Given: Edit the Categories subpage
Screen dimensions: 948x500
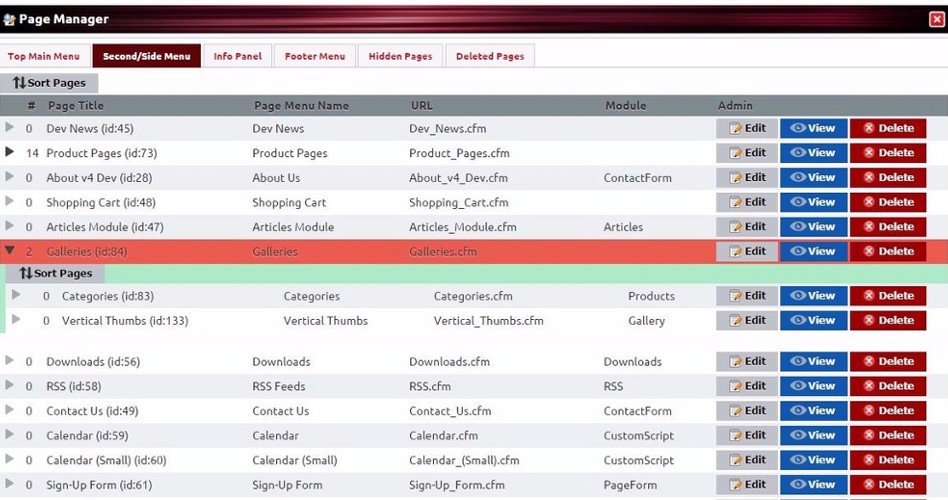Looking at the screenshot, I should [747, 296].
